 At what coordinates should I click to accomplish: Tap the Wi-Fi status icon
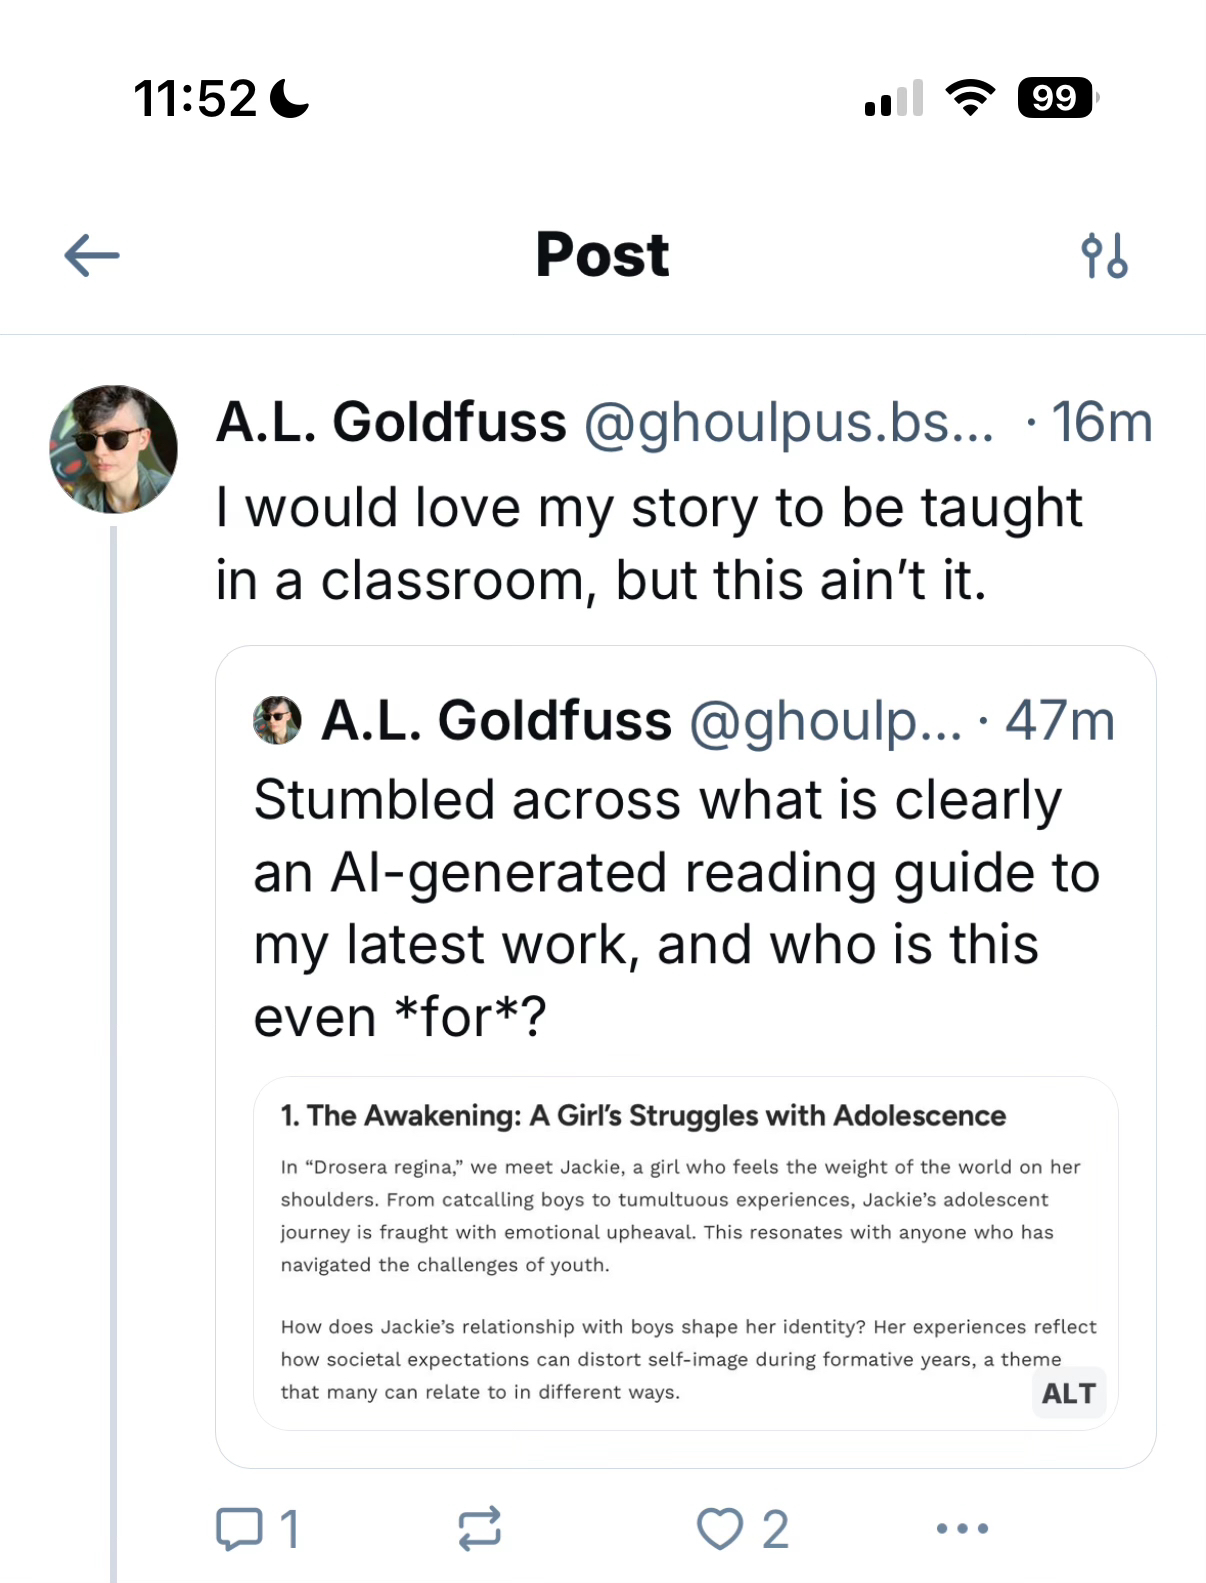969,98
